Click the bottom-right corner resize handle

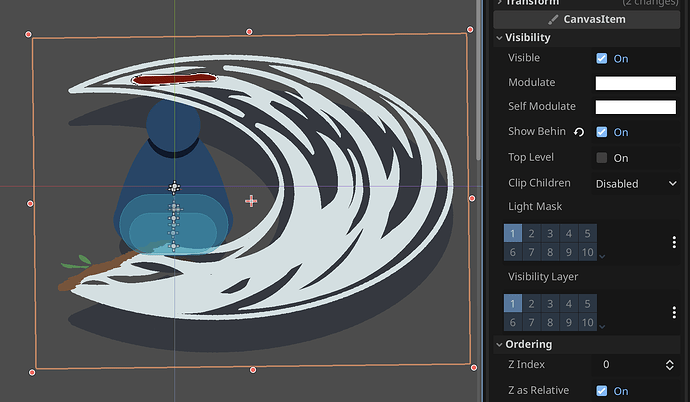[473, 365]
